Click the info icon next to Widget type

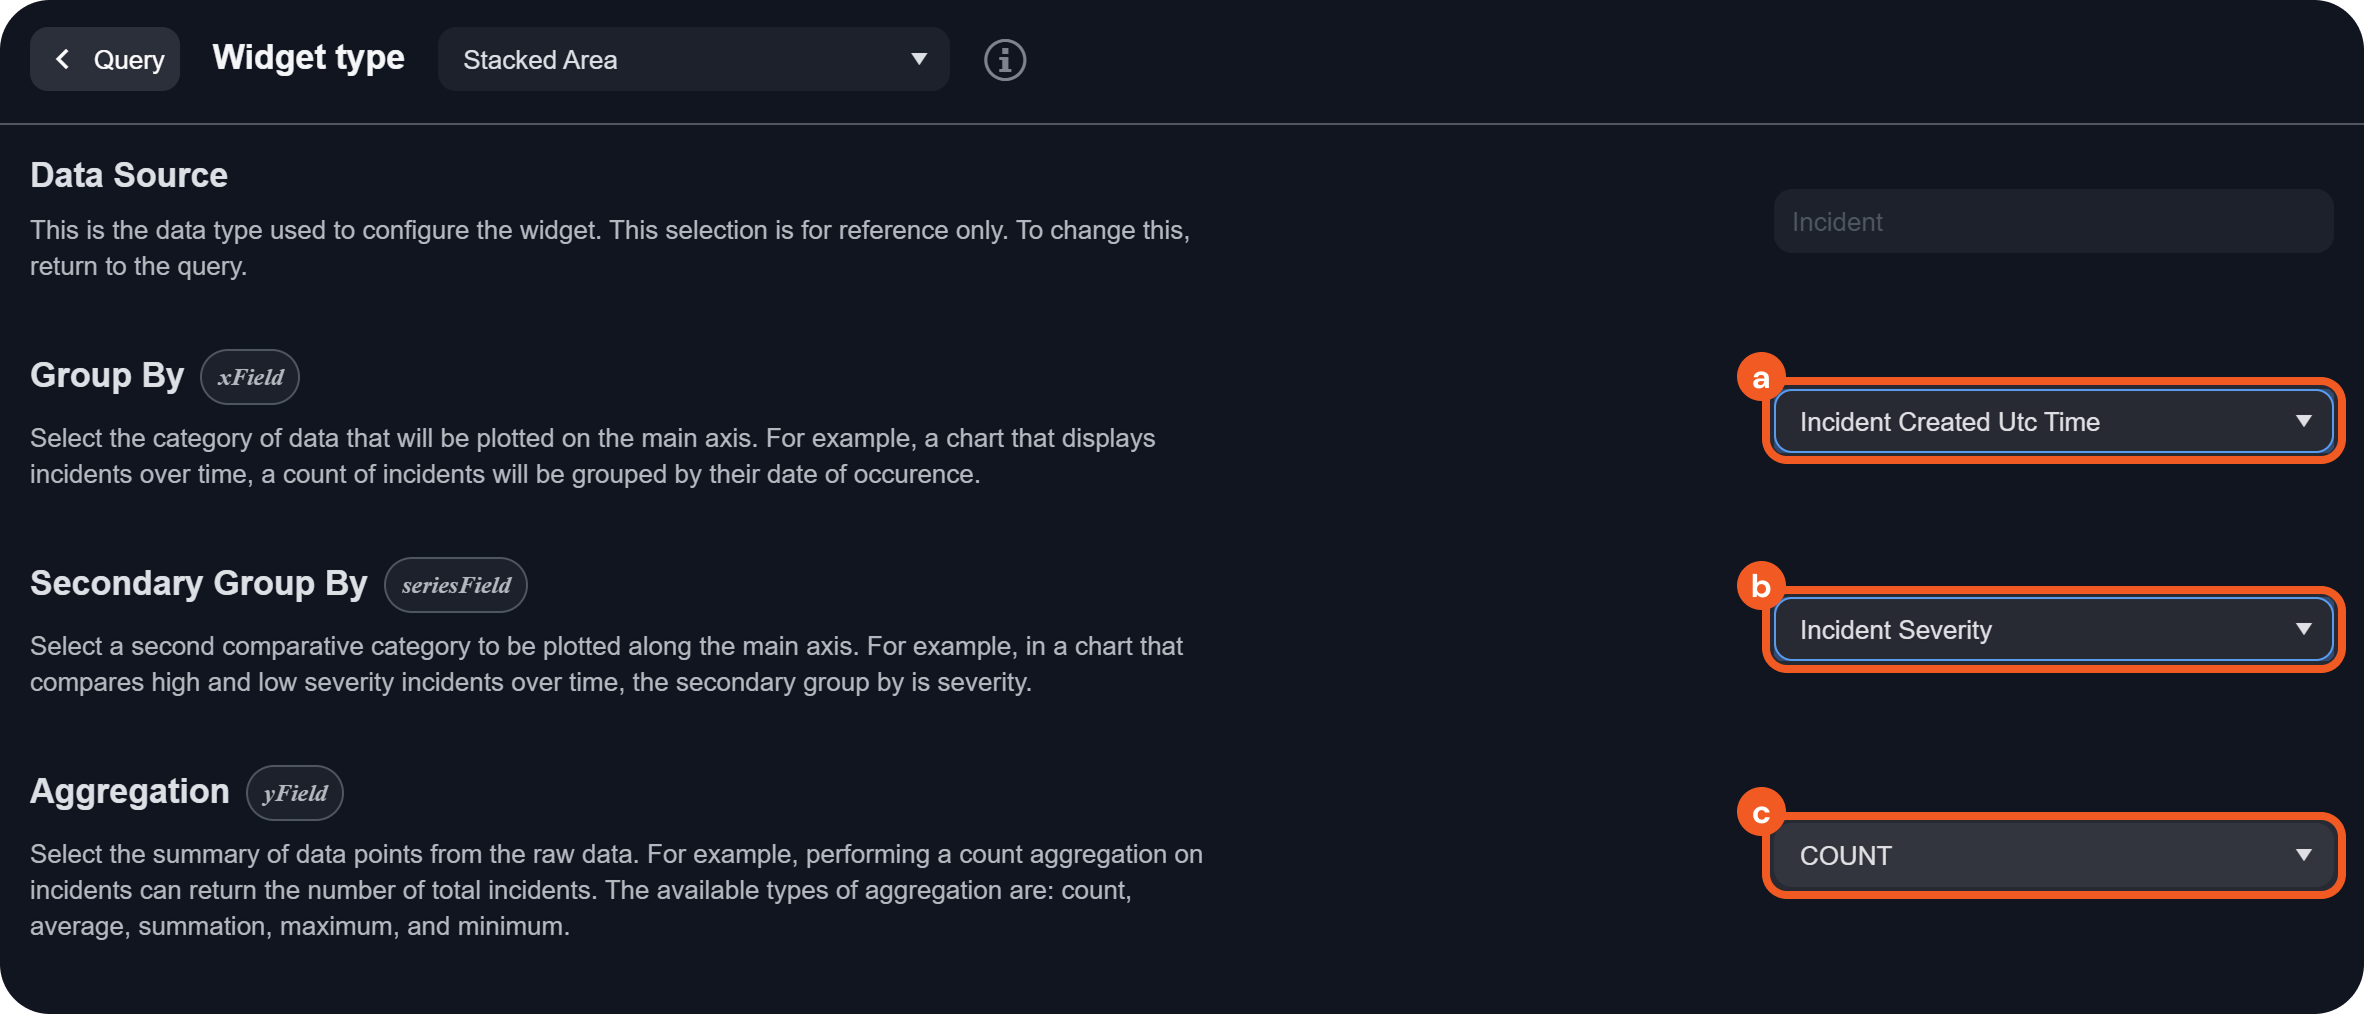pos(1005,60)
